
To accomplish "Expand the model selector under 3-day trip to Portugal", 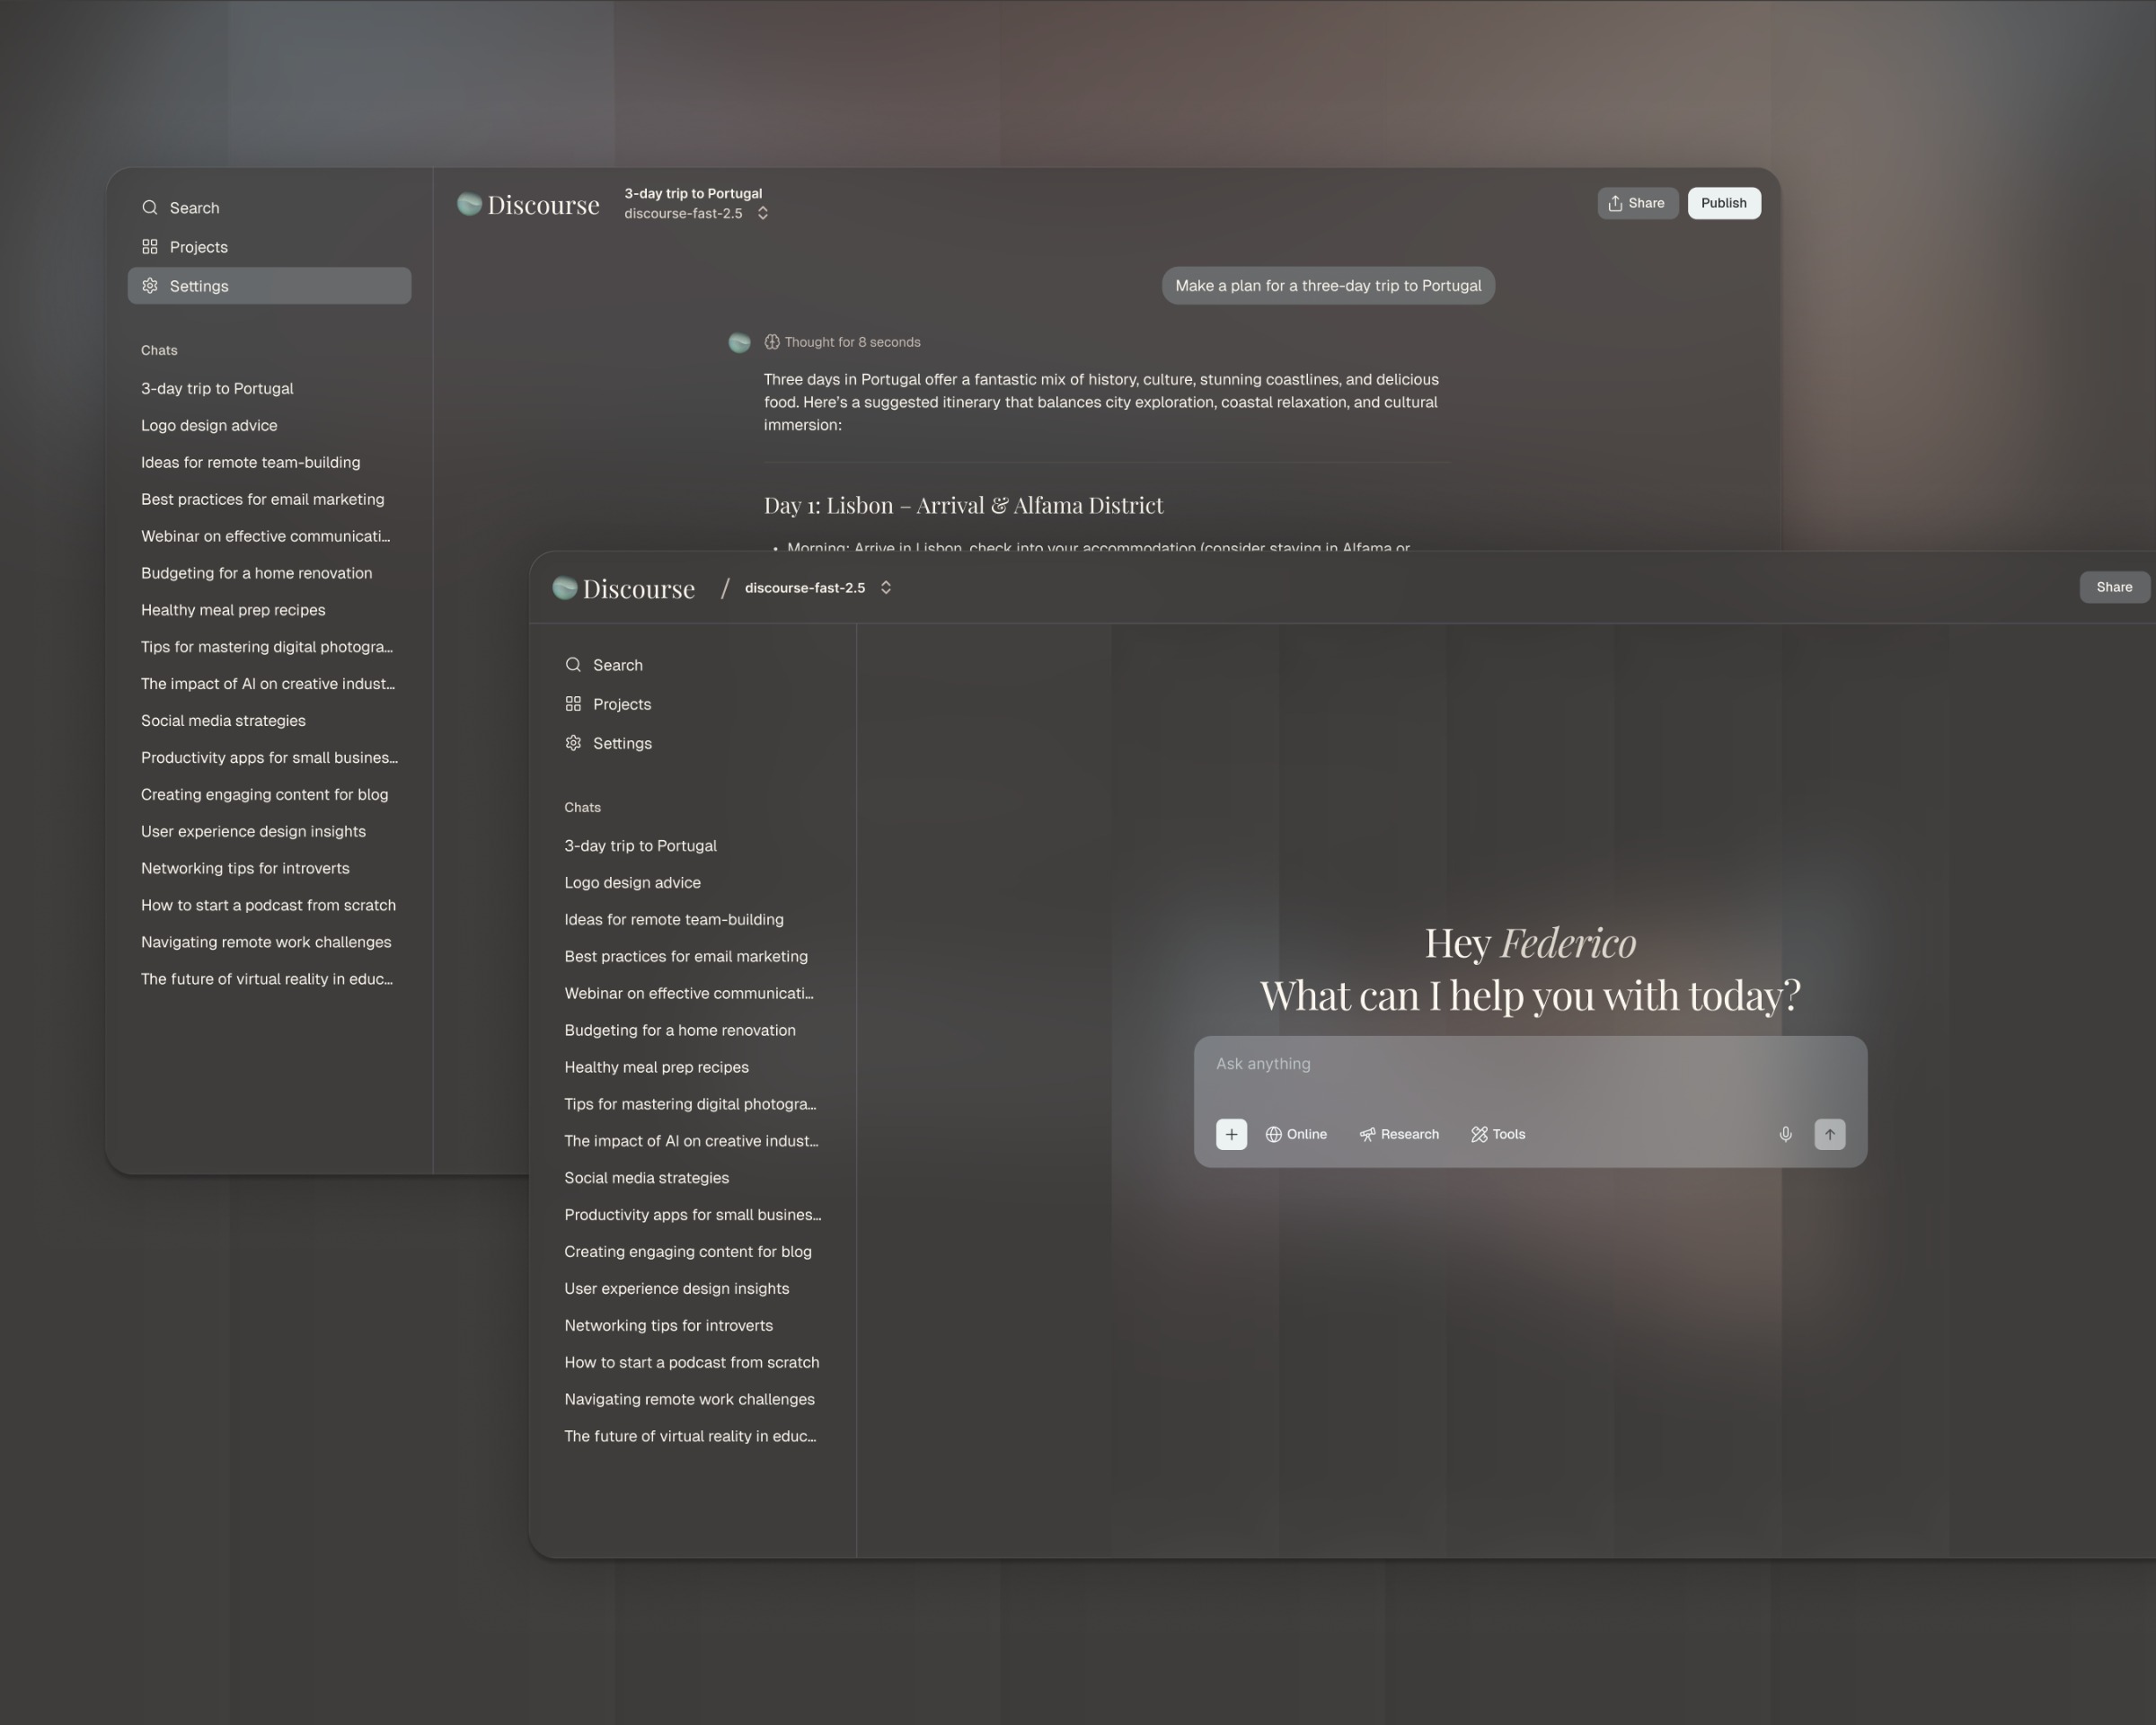I will [x=763, y=213].
